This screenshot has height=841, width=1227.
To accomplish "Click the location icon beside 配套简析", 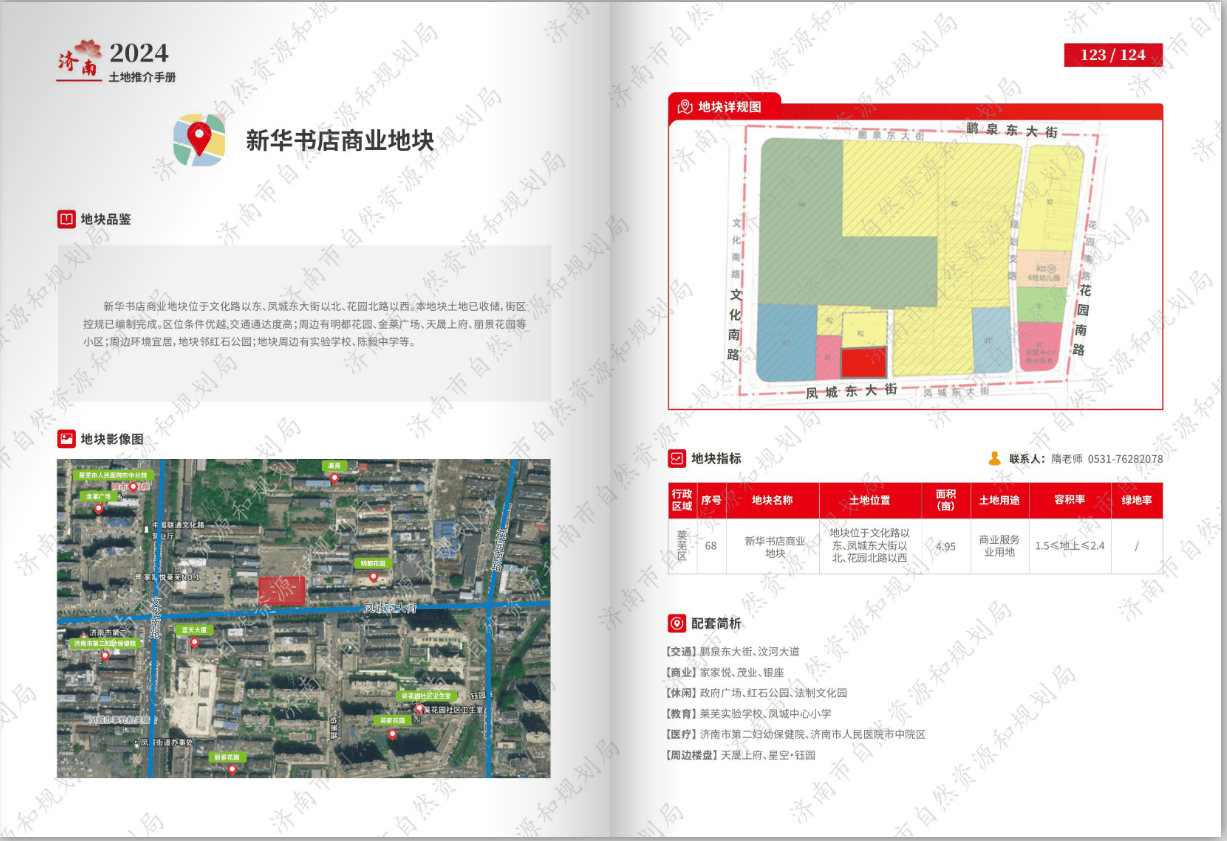I will 677,623.
